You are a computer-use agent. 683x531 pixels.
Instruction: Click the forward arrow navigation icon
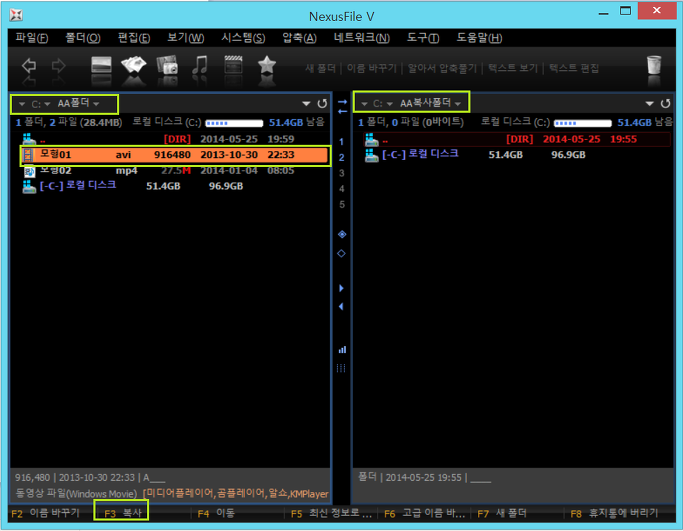tap(58, 66)
